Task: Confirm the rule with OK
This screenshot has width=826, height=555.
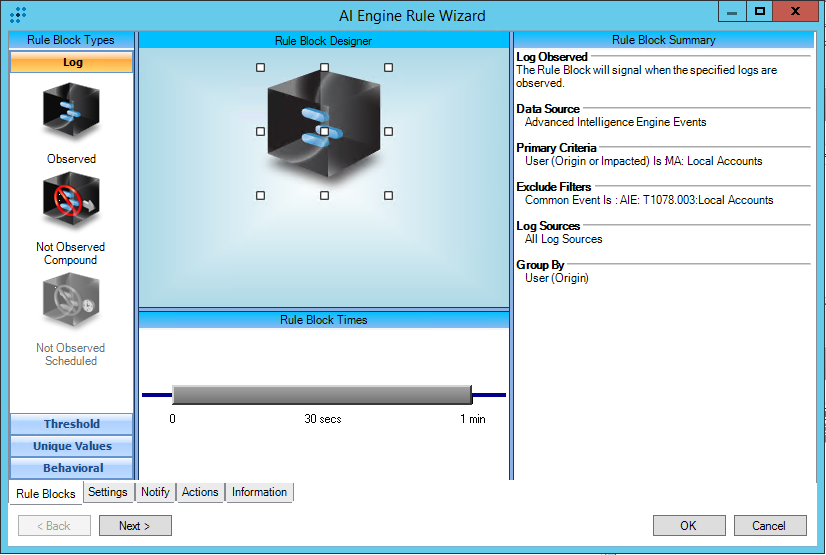Action: (689, 525)
